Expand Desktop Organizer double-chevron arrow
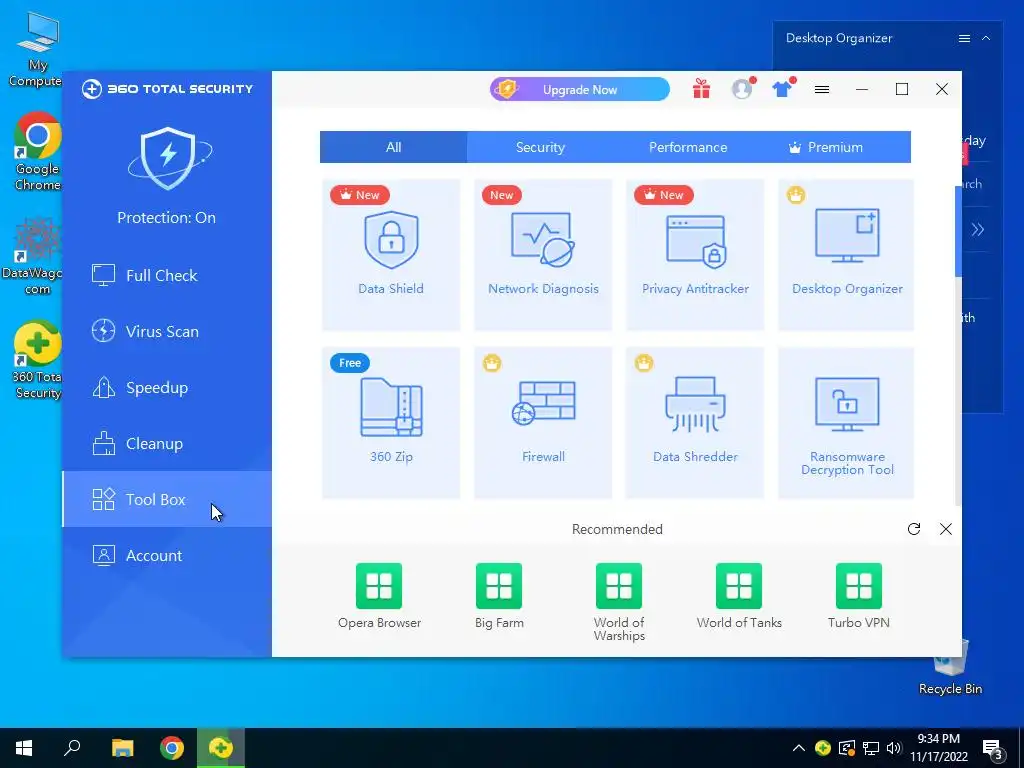The image size is (1024, 768). [978, 229]
